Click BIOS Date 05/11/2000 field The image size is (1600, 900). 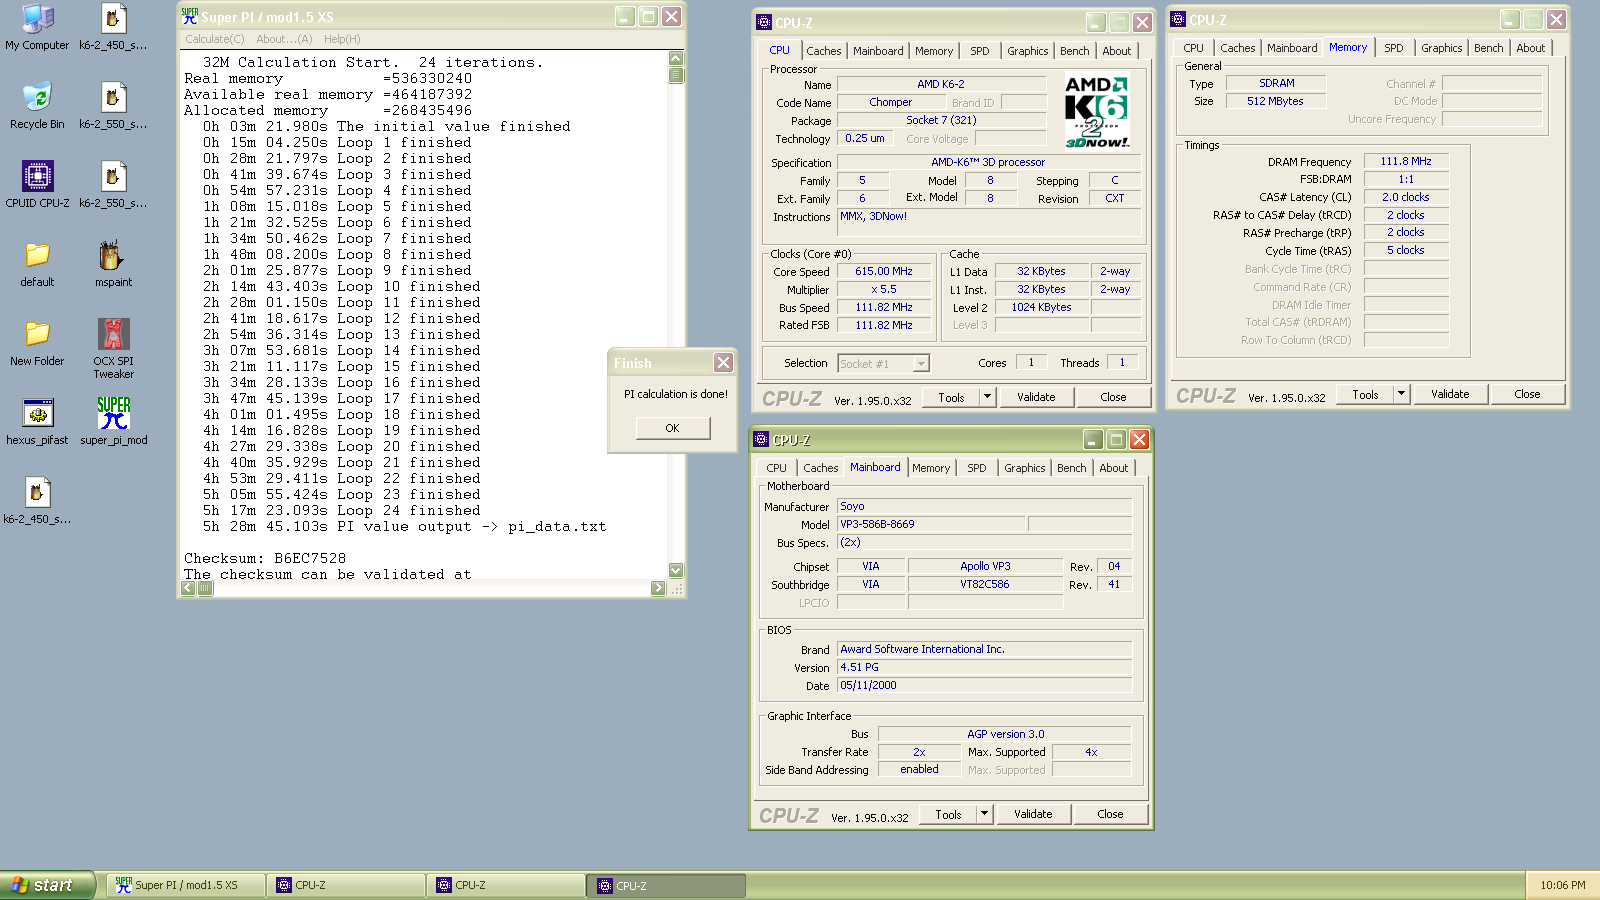(984, 685)
